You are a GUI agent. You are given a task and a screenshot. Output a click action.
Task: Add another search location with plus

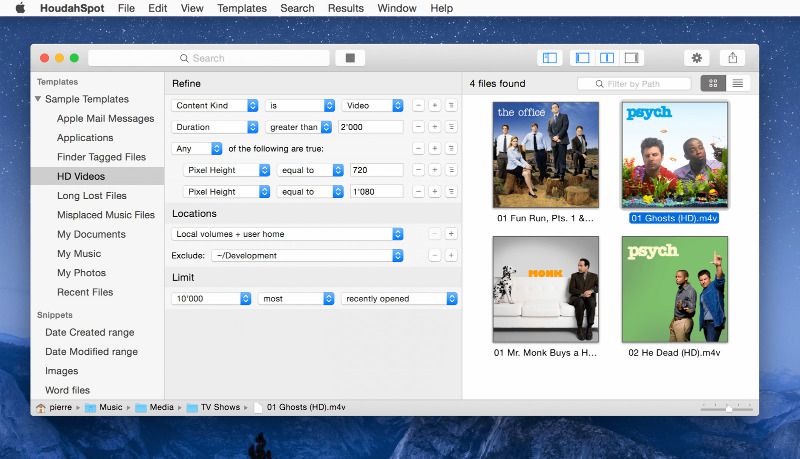[451, 234]
